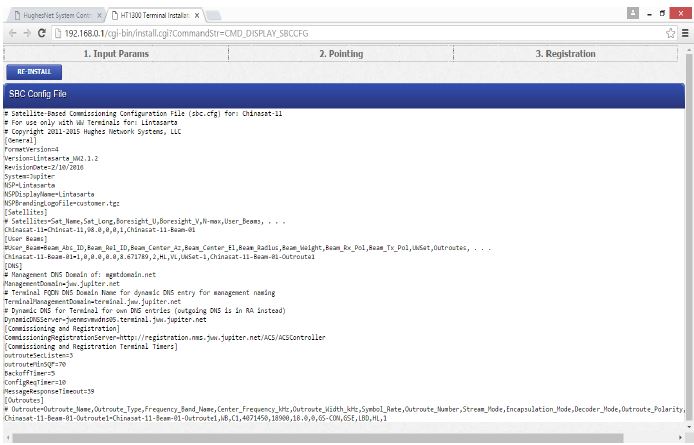The width and height of the screenshot is (694, 445).
Task: Open the Chrome hamburger menu
Action: coord(685,33)
